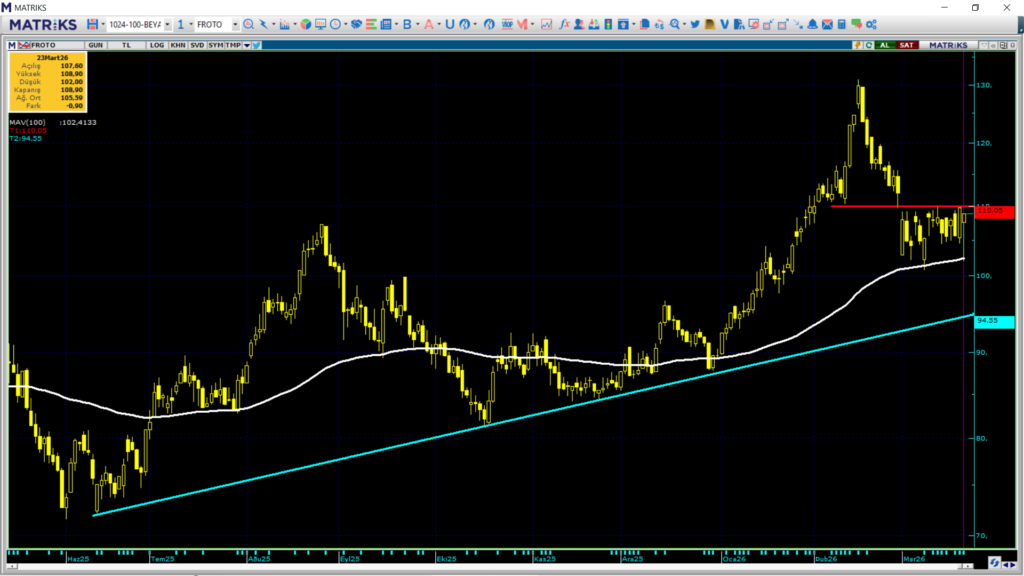
Task: Toggle KHN option in chart header
Action: 177,45
